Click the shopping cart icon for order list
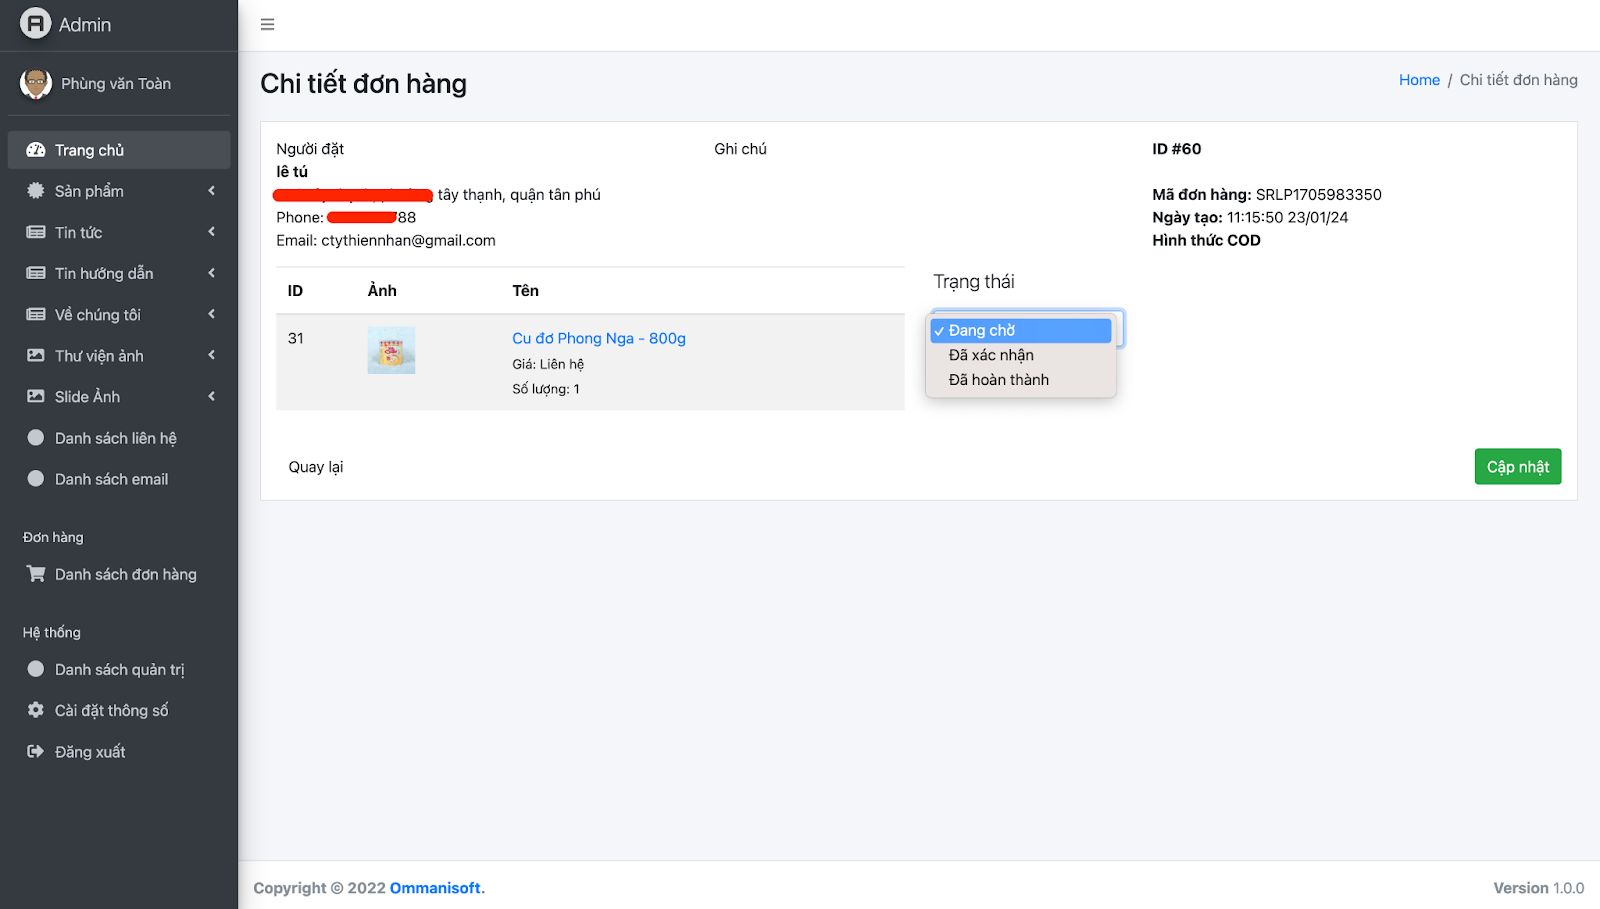The height and width of the screenshot is (909, 1600). 36,574
